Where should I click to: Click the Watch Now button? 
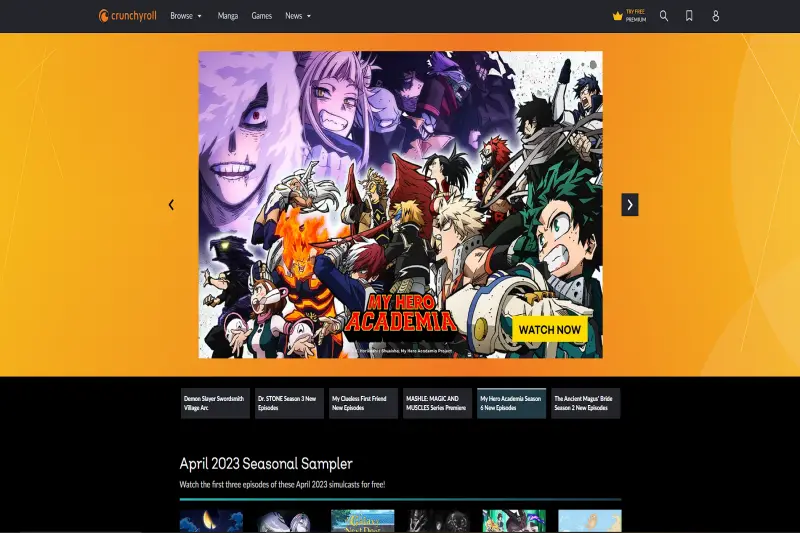(549, 329)
